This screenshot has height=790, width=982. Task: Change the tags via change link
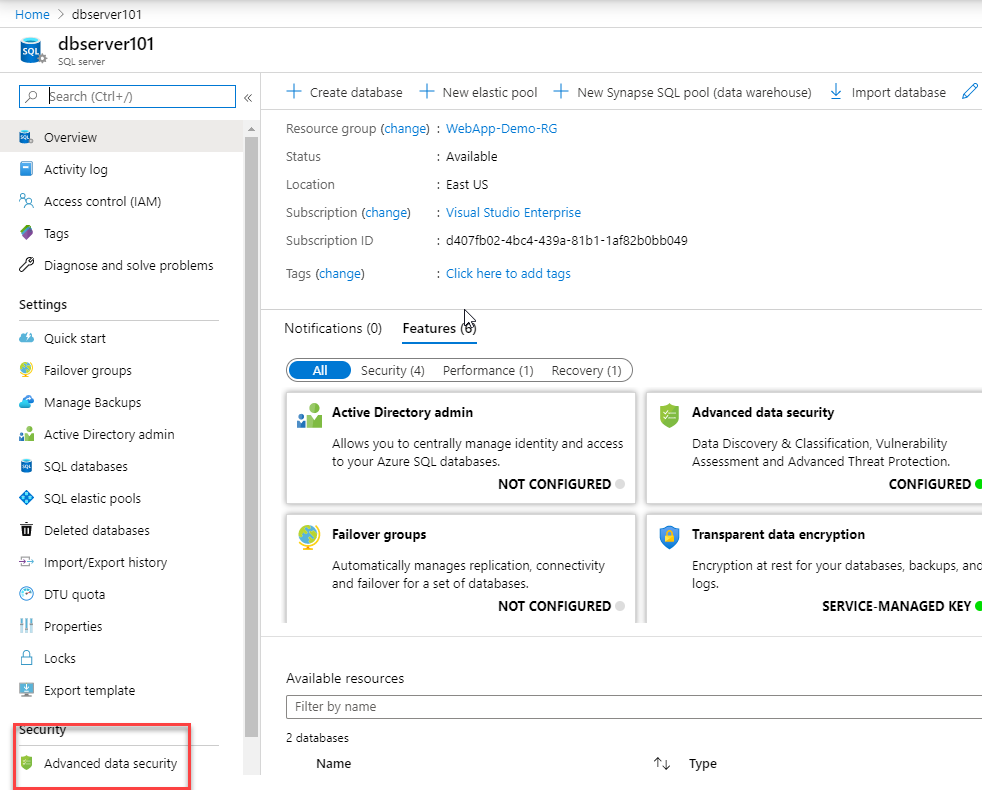pos(340,273)
